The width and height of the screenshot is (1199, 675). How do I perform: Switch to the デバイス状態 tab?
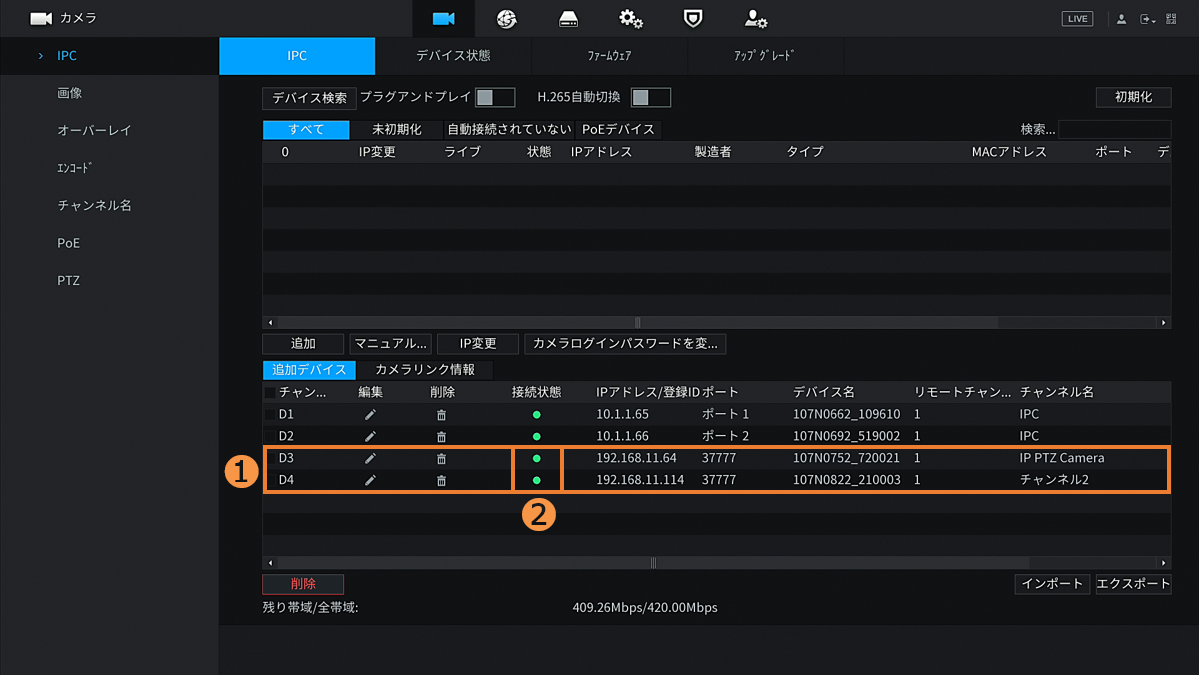[453, 56]
